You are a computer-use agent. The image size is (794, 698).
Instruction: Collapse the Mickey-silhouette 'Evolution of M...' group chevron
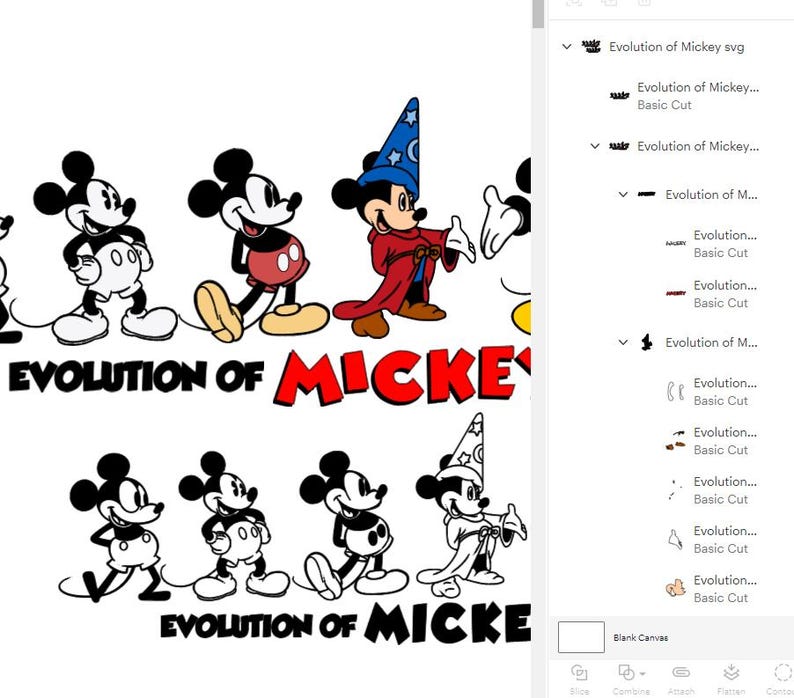pyautogui.click(x=623, y=342)
